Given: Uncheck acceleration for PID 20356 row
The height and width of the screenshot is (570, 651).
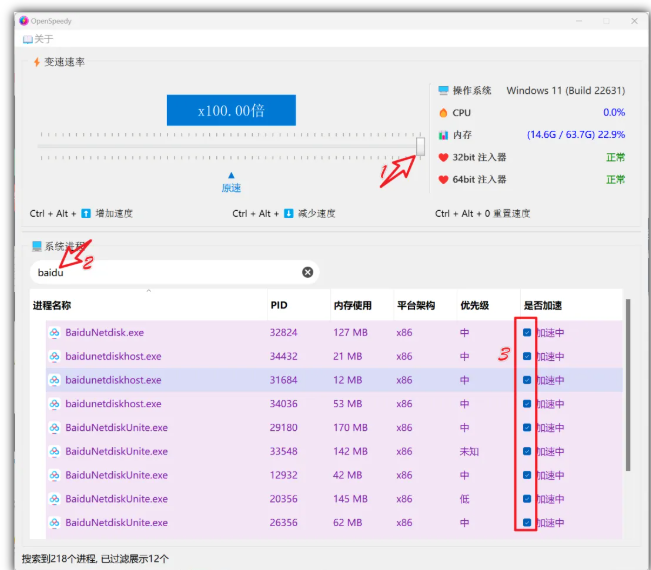Looking at the screenshot, I should pos(527,499).
